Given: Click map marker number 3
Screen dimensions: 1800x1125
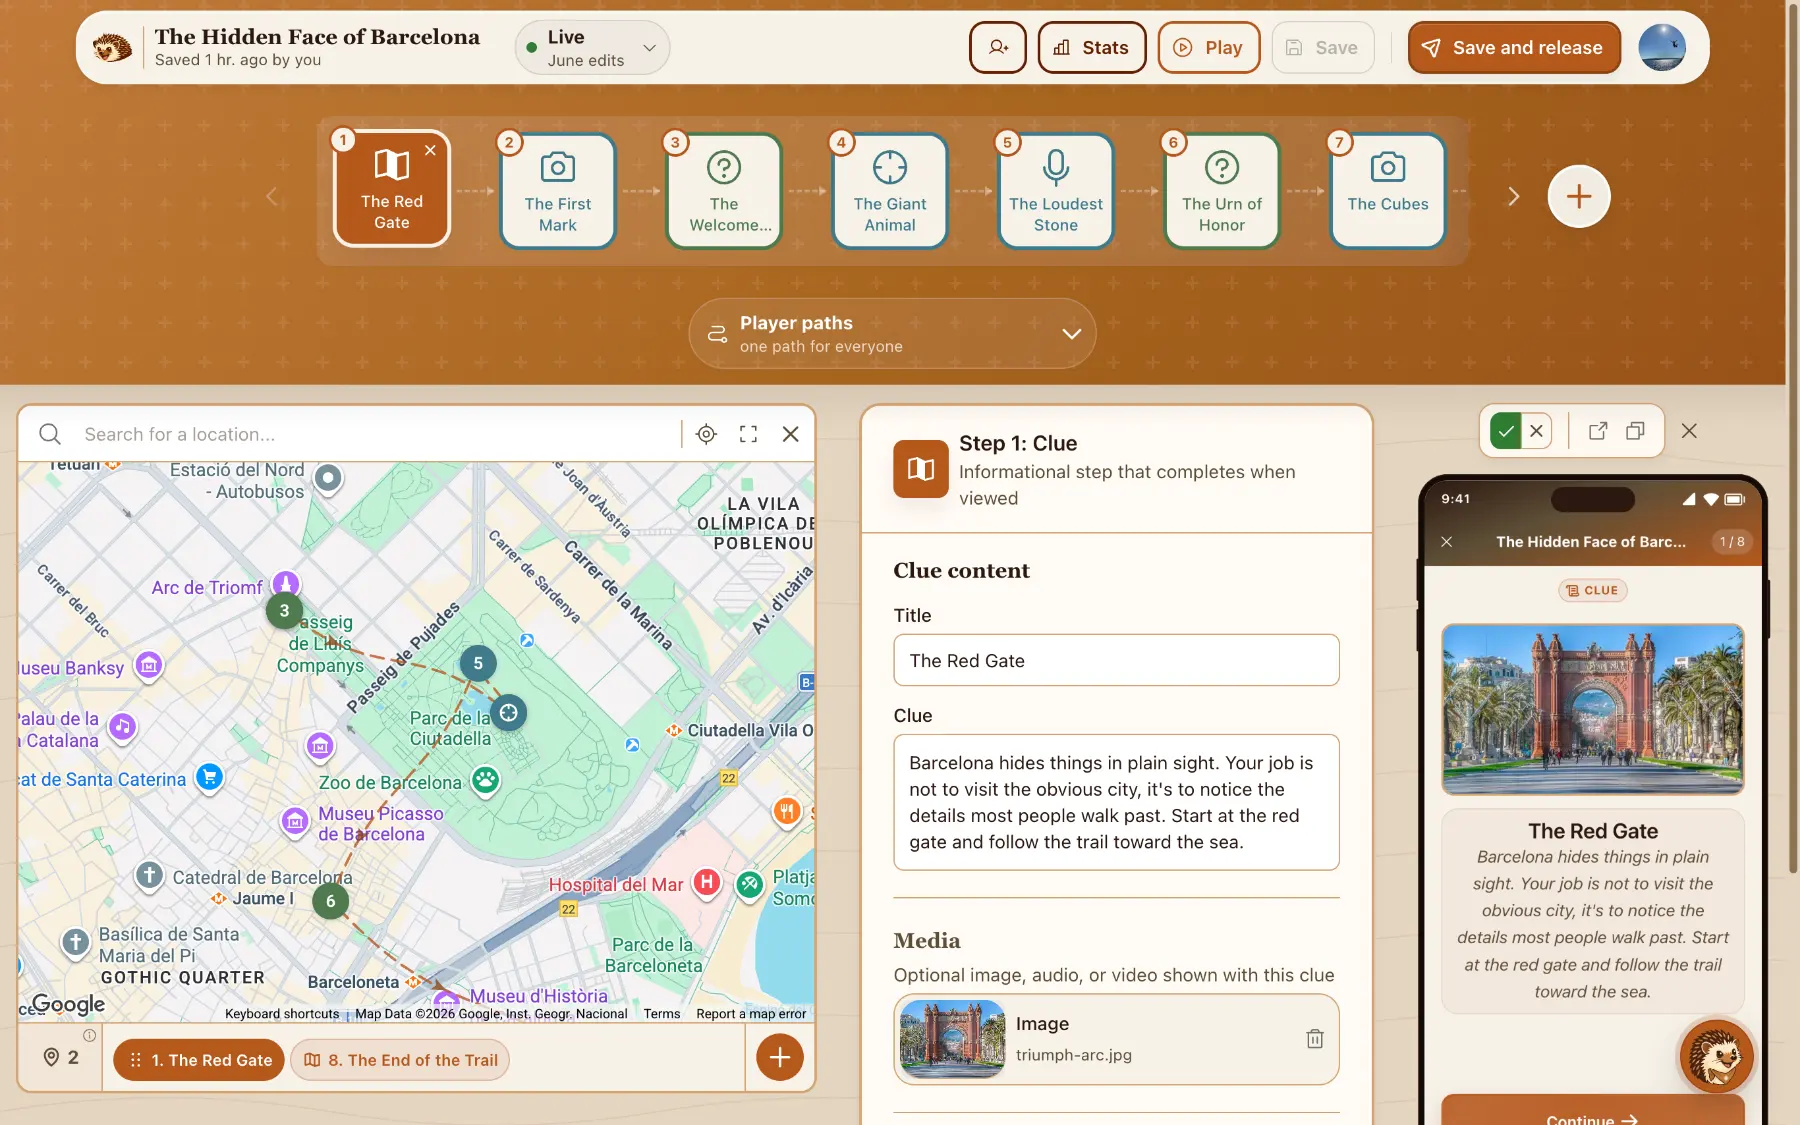Looking at the screenshot, I should (284, 610).
